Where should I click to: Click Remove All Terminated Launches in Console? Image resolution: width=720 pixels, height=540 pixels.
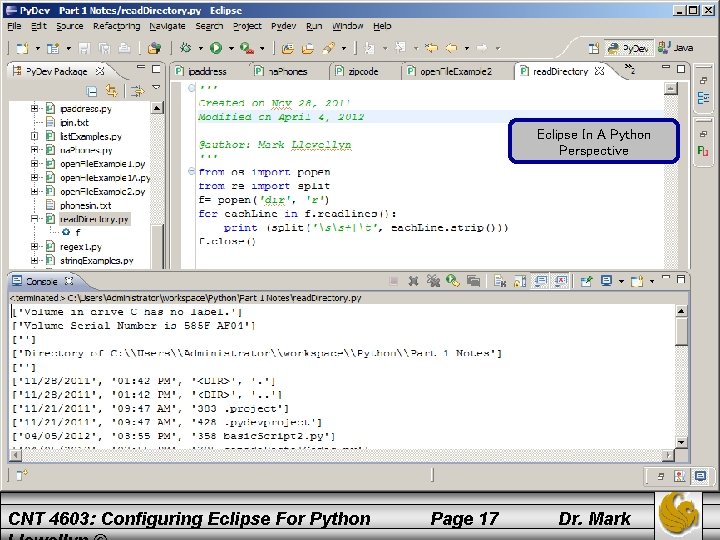click(434, 282)
